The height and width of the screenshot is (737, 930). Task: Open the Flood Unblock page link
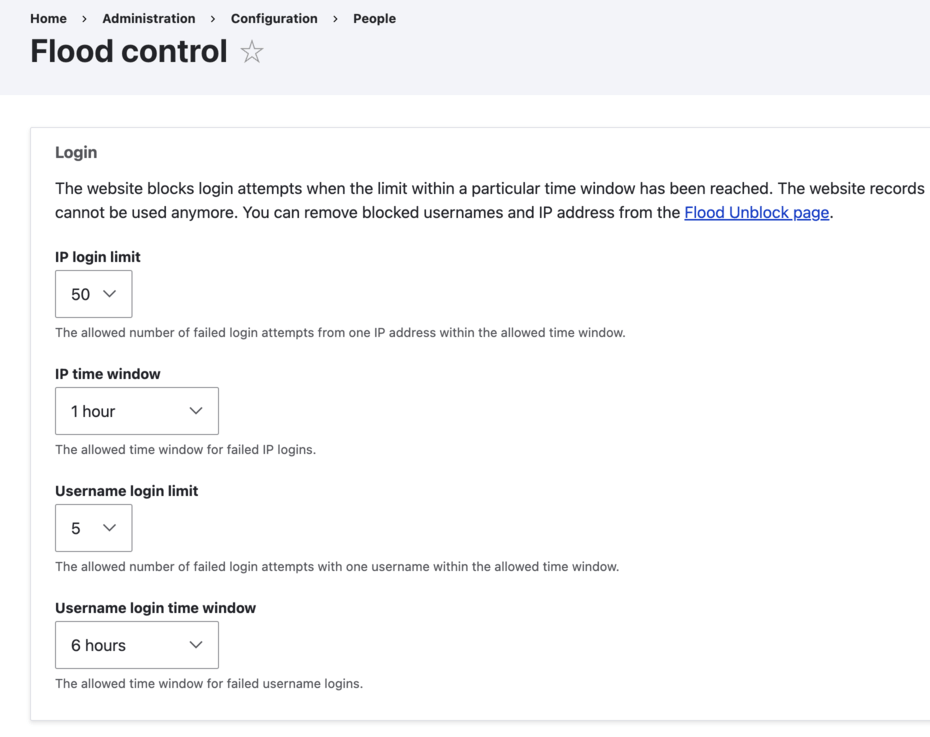click(756, 212)
